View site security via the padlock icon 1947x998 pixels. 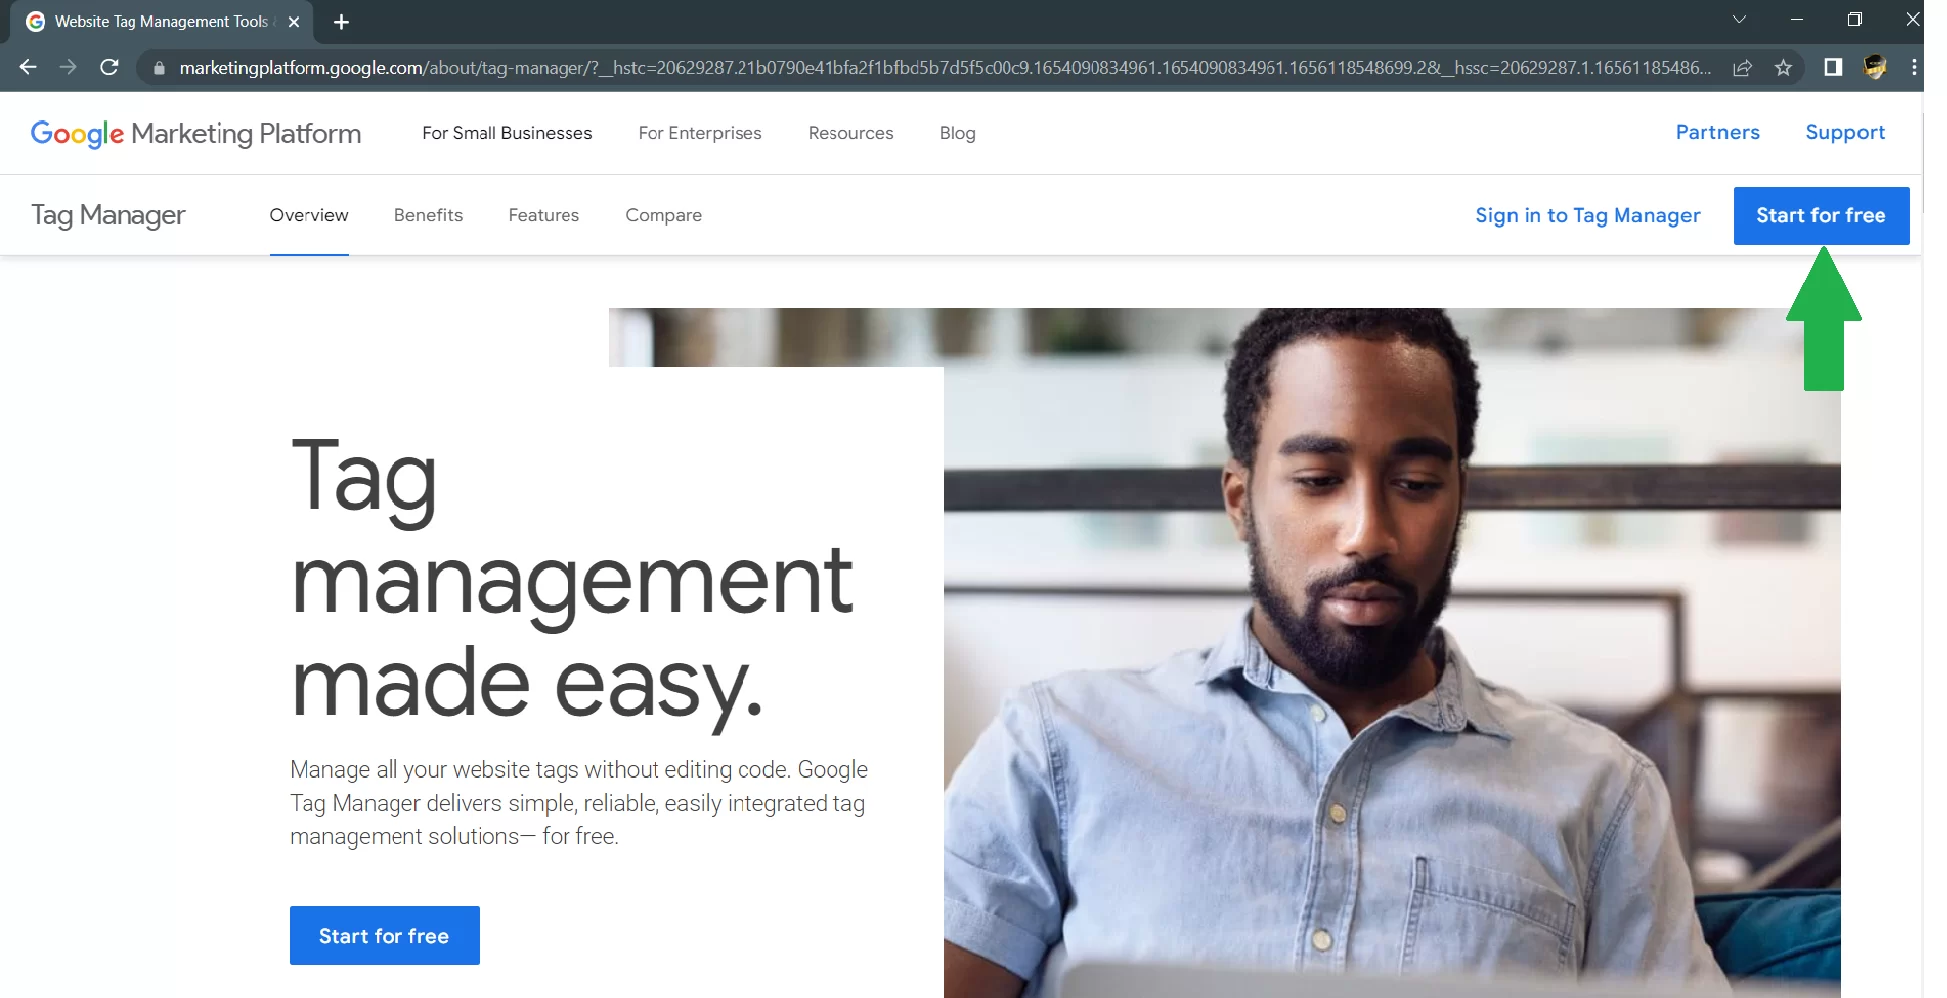tap(159, 67)
